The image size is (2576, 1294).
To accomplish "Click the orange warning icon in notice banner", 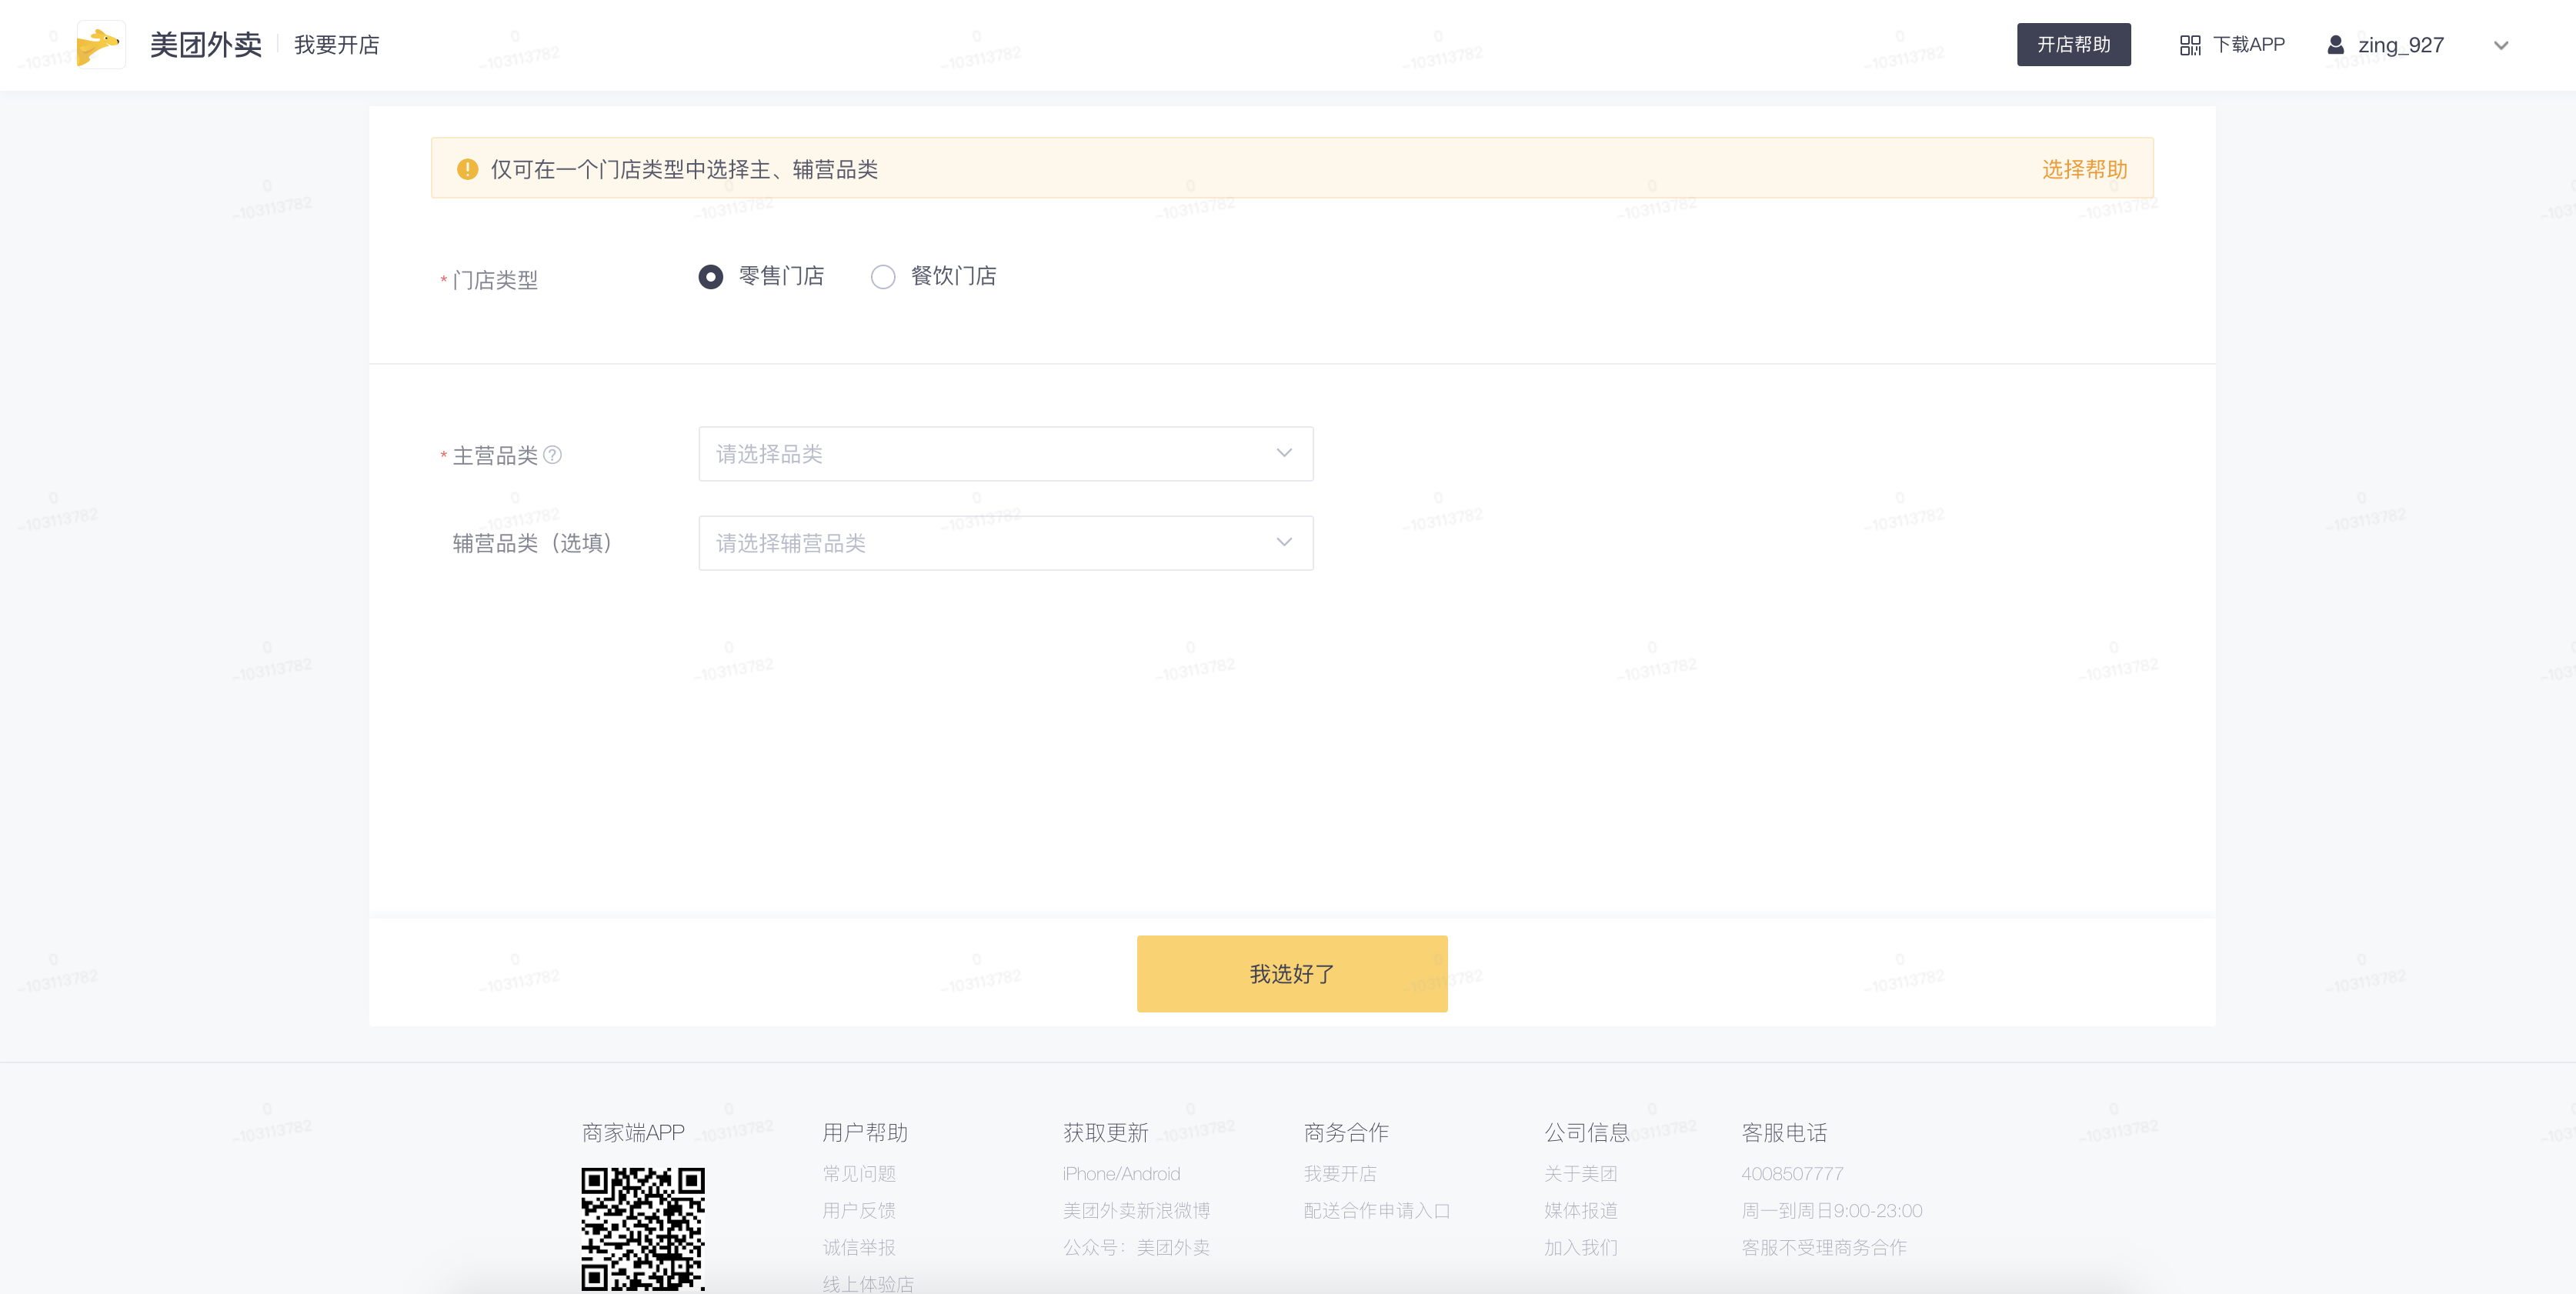I will (x=467, y=169).
